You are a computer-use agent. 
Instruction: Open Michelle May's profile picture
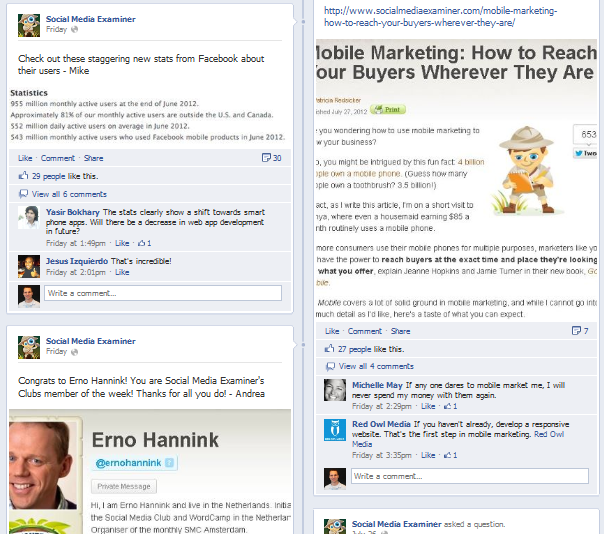point(335,390)
